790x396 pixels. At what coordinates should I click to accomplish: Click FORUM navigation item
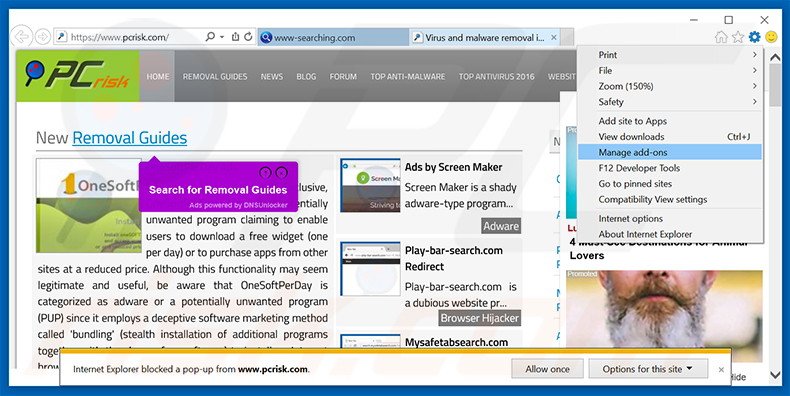point(343,77)
